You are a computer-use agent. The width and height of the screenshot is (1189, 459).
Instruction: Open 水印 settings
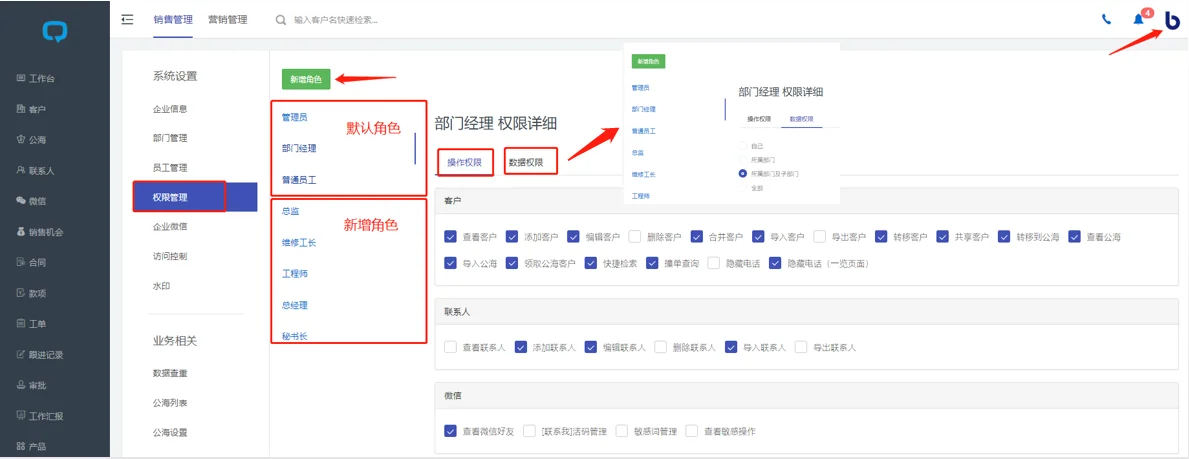pos(161,286)
